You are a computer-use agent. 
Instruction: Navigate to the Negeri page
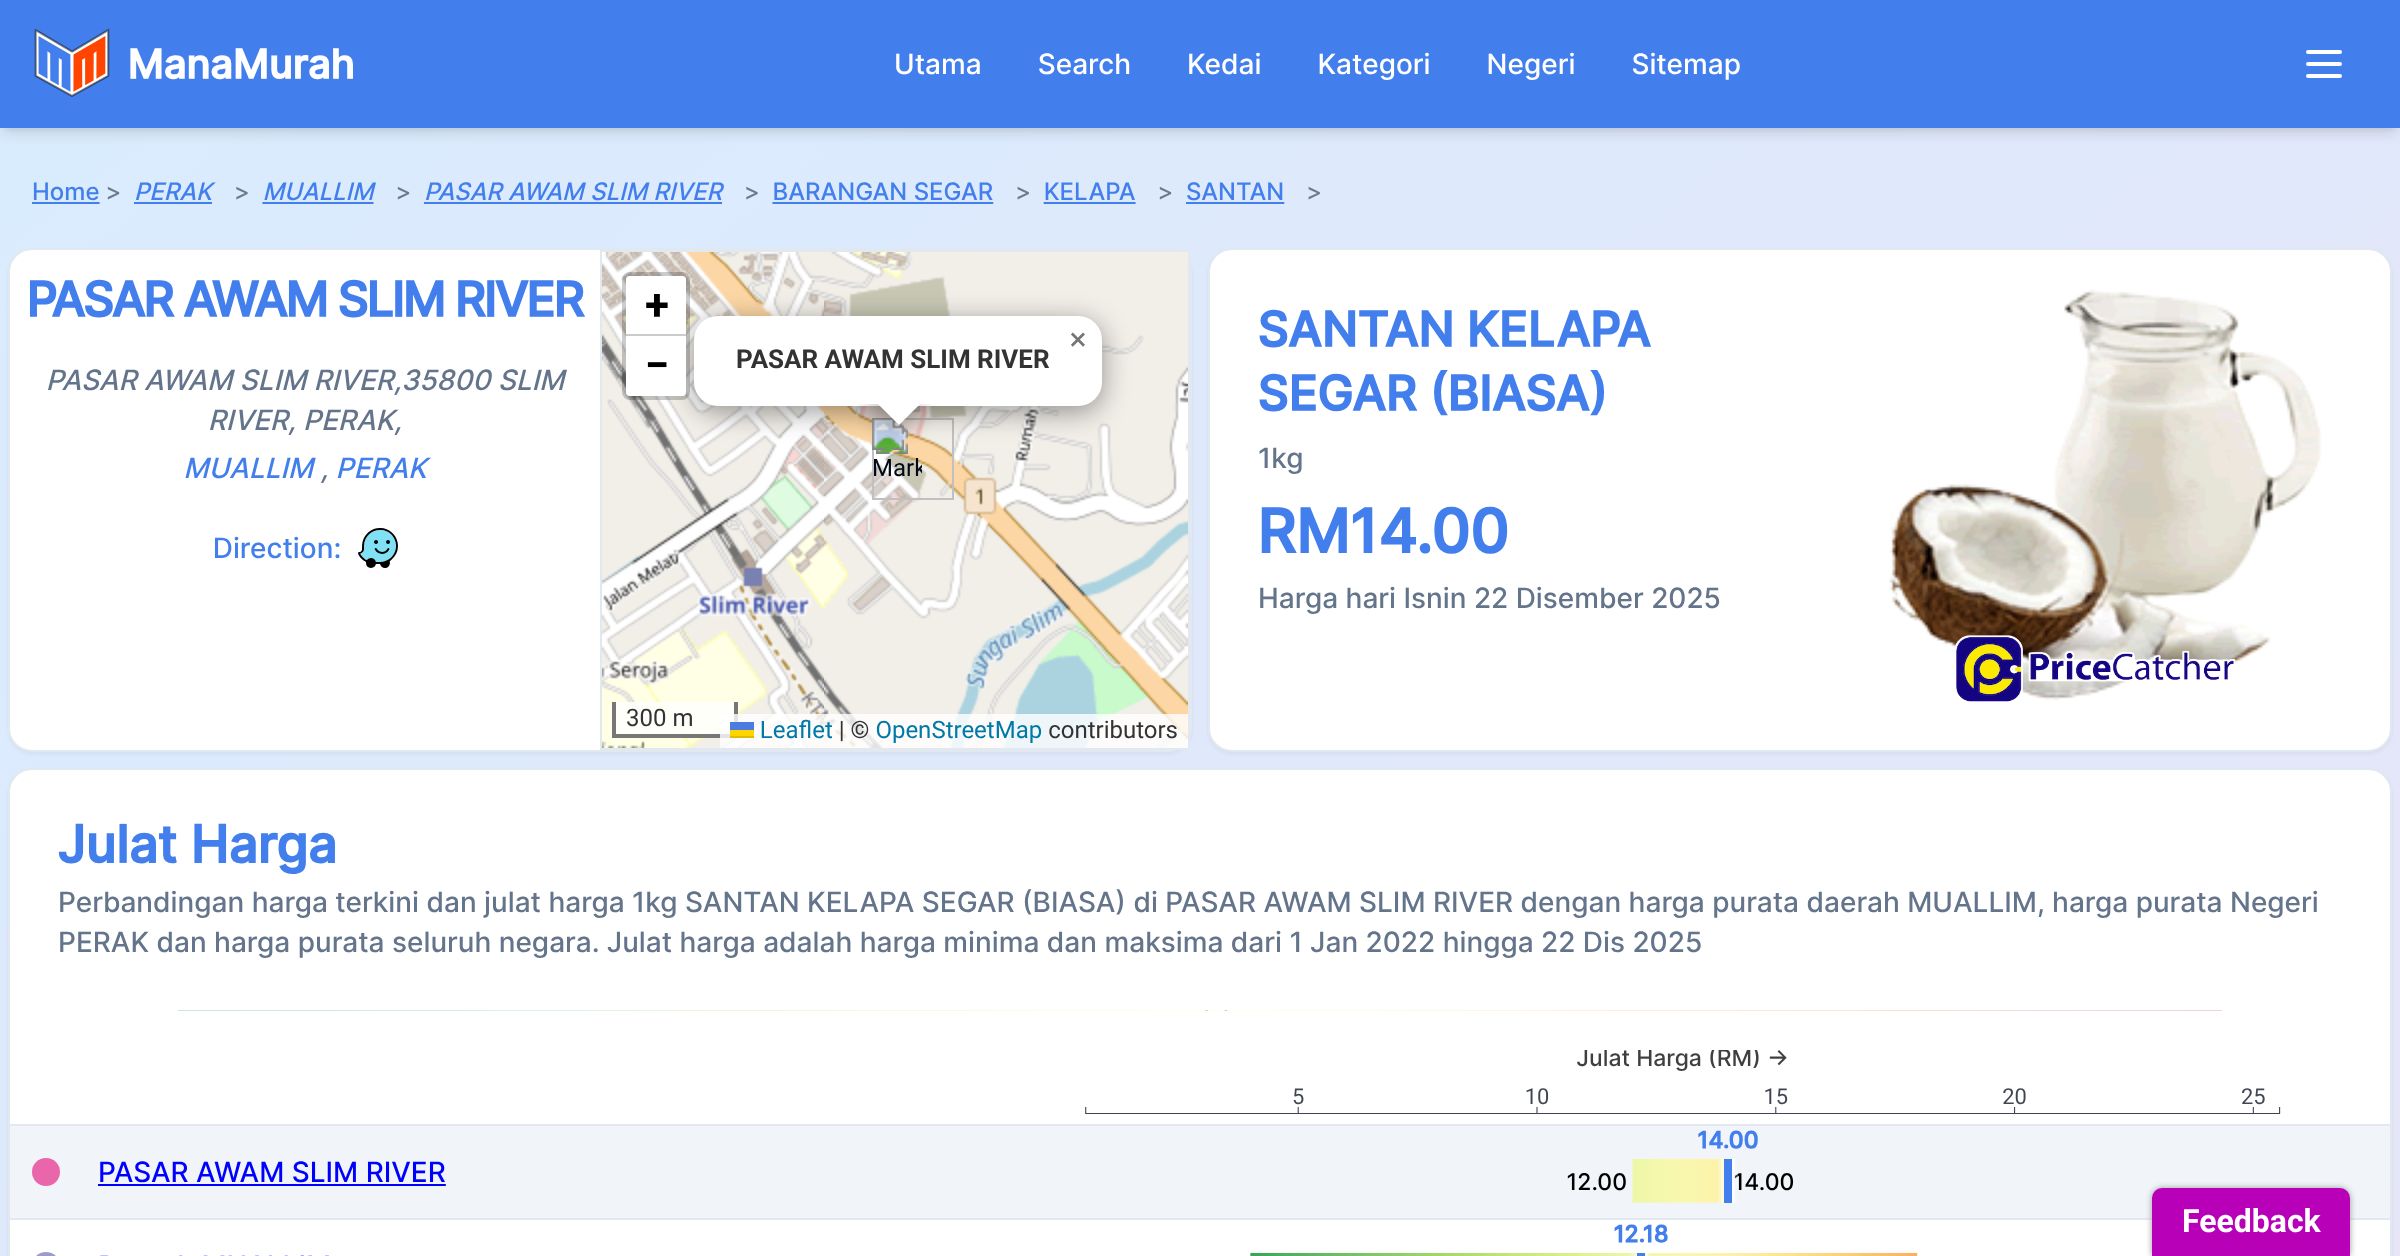(1530, 64)
